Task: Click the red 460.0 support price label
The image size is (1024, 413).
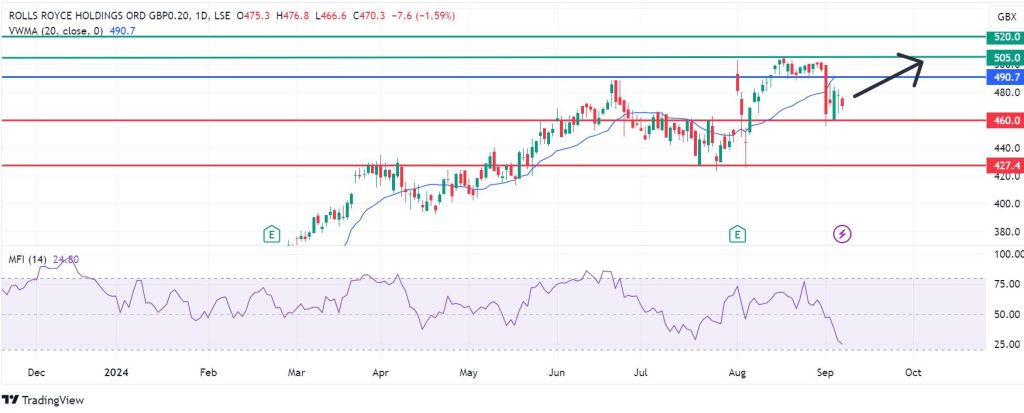Action: click(x=1006, y=120)
